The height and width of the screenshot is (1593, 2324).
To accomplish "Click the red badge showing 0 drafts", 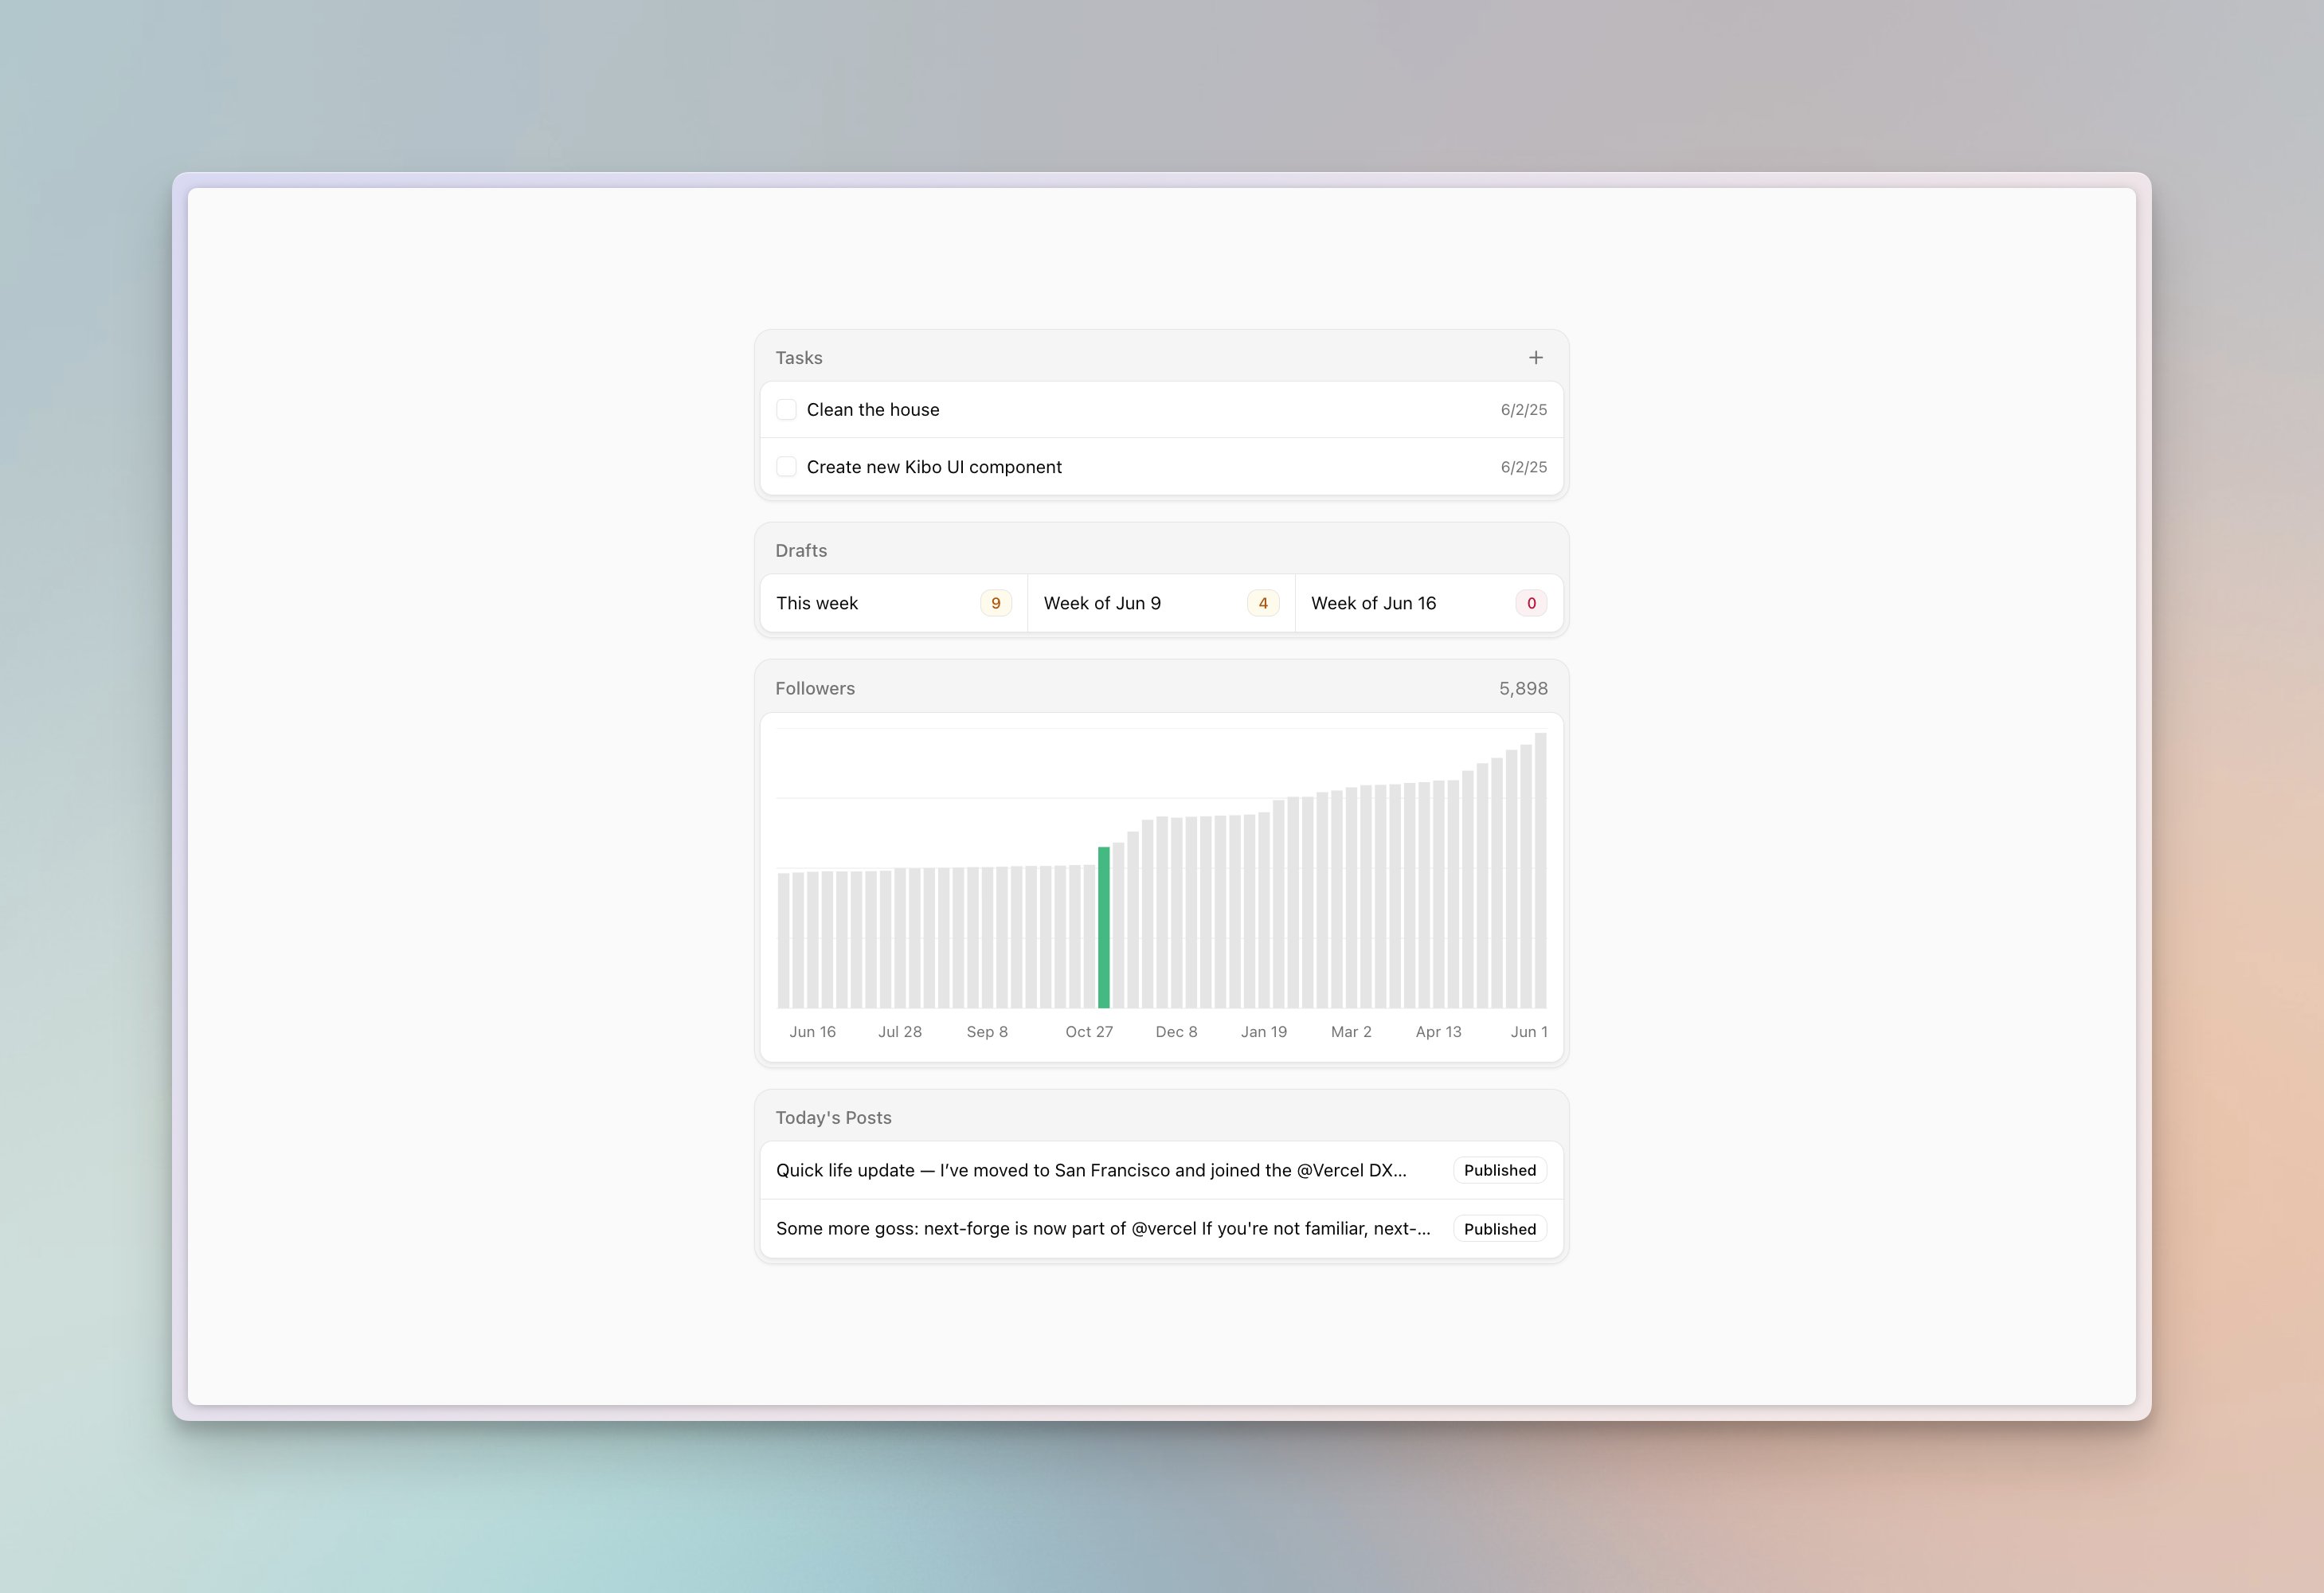I will point(1530,603).
